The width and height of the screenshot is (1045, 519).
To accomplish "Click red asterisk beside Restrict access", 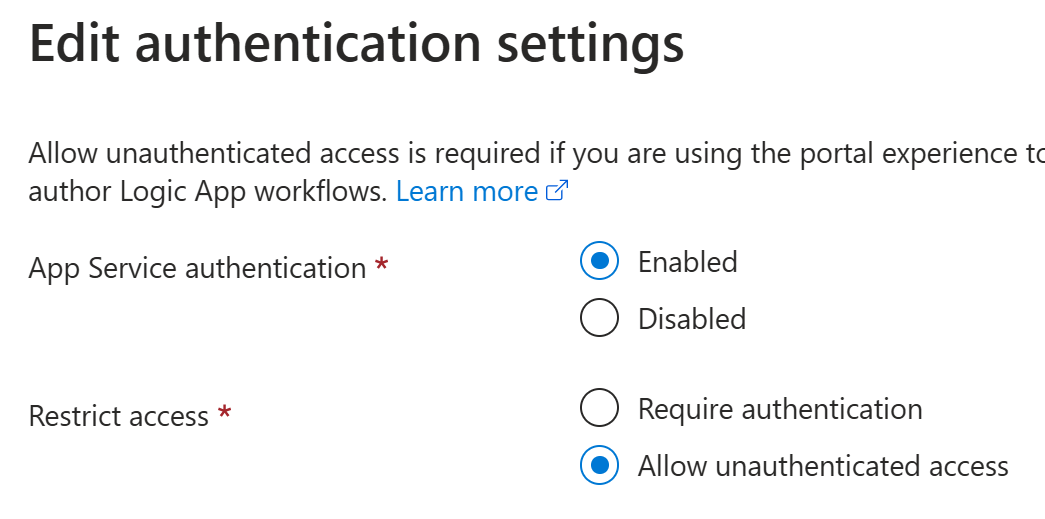I will [225, 412].
